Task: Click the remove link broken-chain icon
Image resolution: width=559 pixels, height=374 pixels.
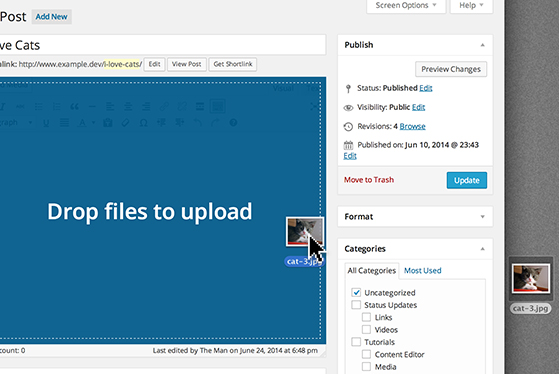Action: pos(182,106)
